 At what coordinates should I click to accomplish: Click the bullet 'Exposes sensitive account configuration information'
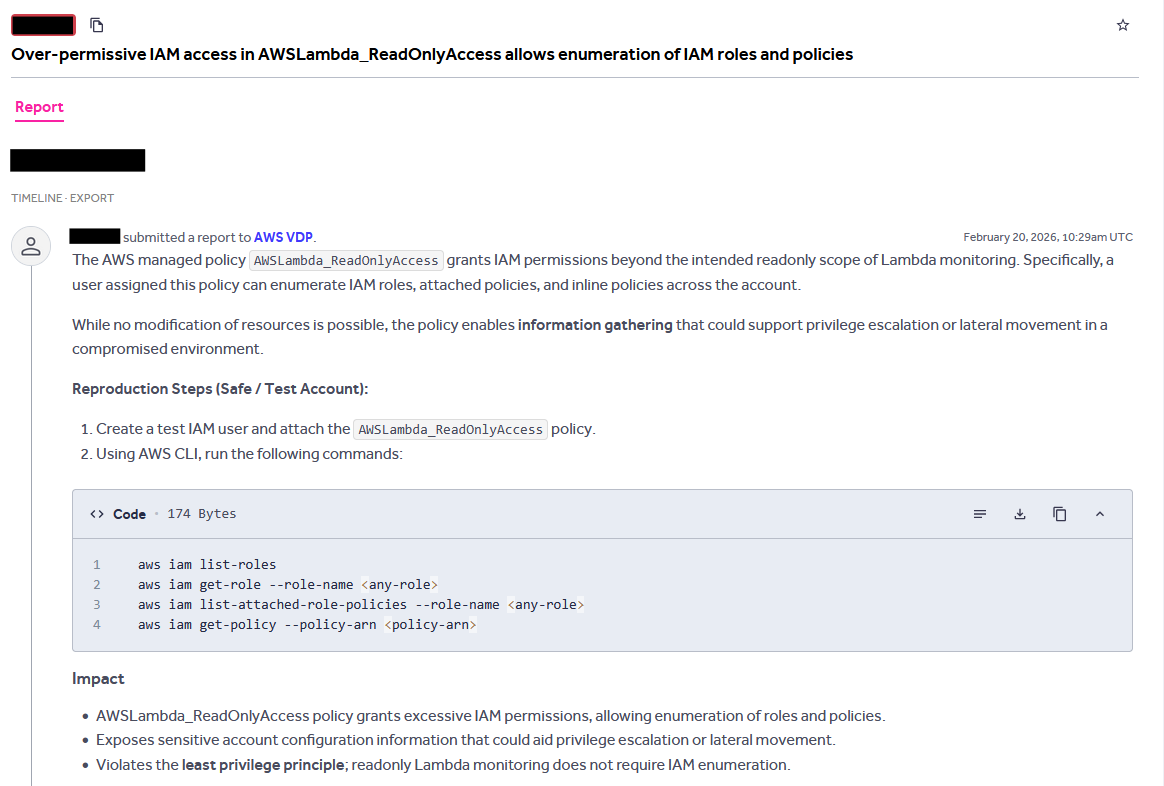[x=465, y=740]
